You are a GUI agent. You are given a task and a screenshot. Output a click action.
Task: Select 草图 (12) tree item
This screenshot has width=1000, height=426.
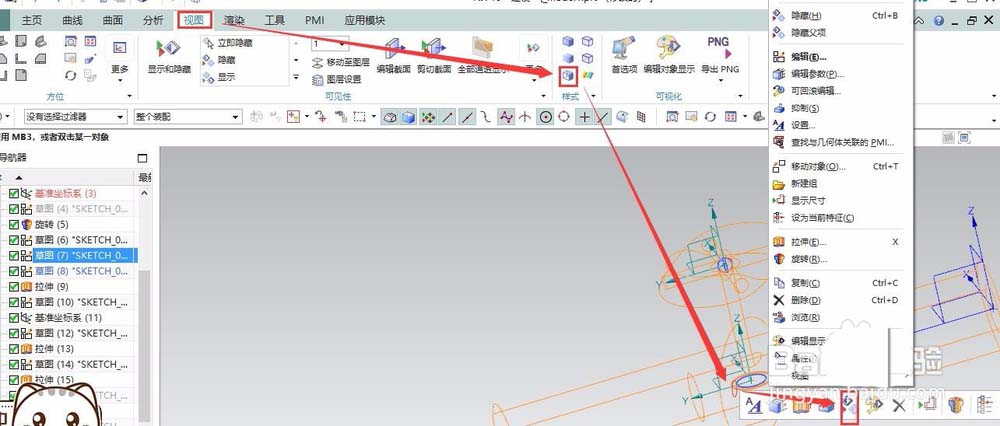coord(83,333)
